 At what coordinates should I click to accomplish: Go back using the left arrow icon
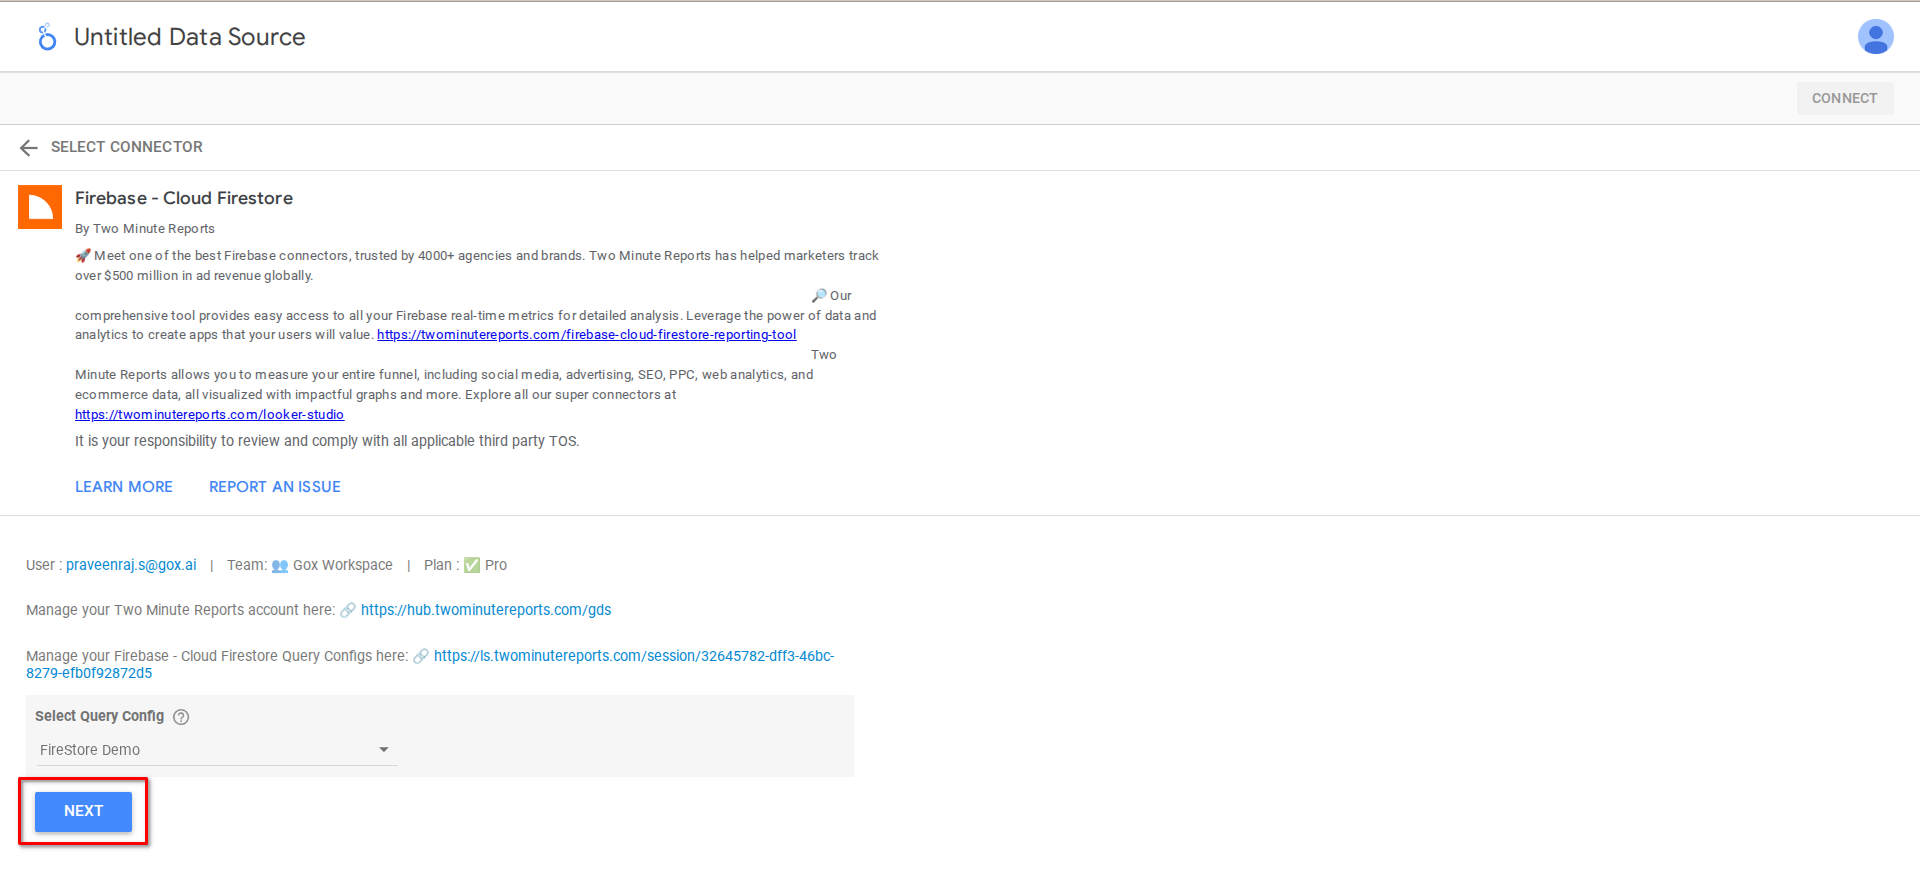[x=29, y=148]
